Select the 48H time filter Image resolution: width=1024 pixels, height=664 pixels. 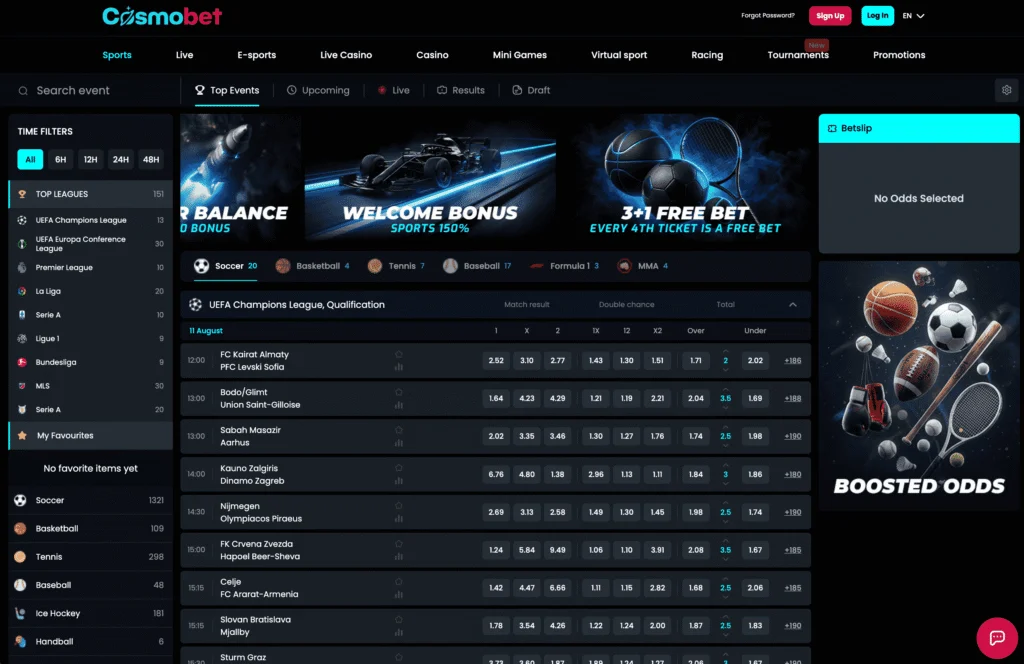pyautogui.click(x=151, y=159)
